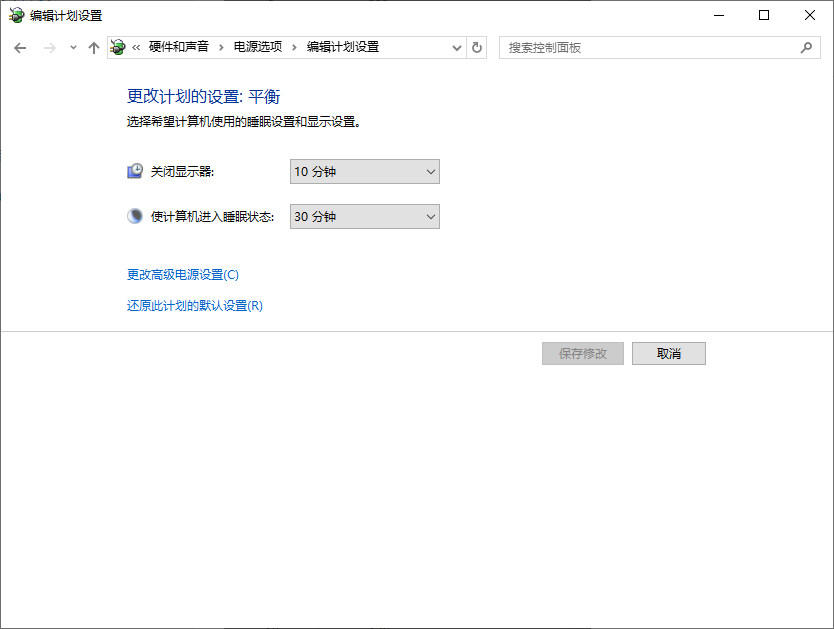Click the refresh icon in the address bar

coord(477,47)
